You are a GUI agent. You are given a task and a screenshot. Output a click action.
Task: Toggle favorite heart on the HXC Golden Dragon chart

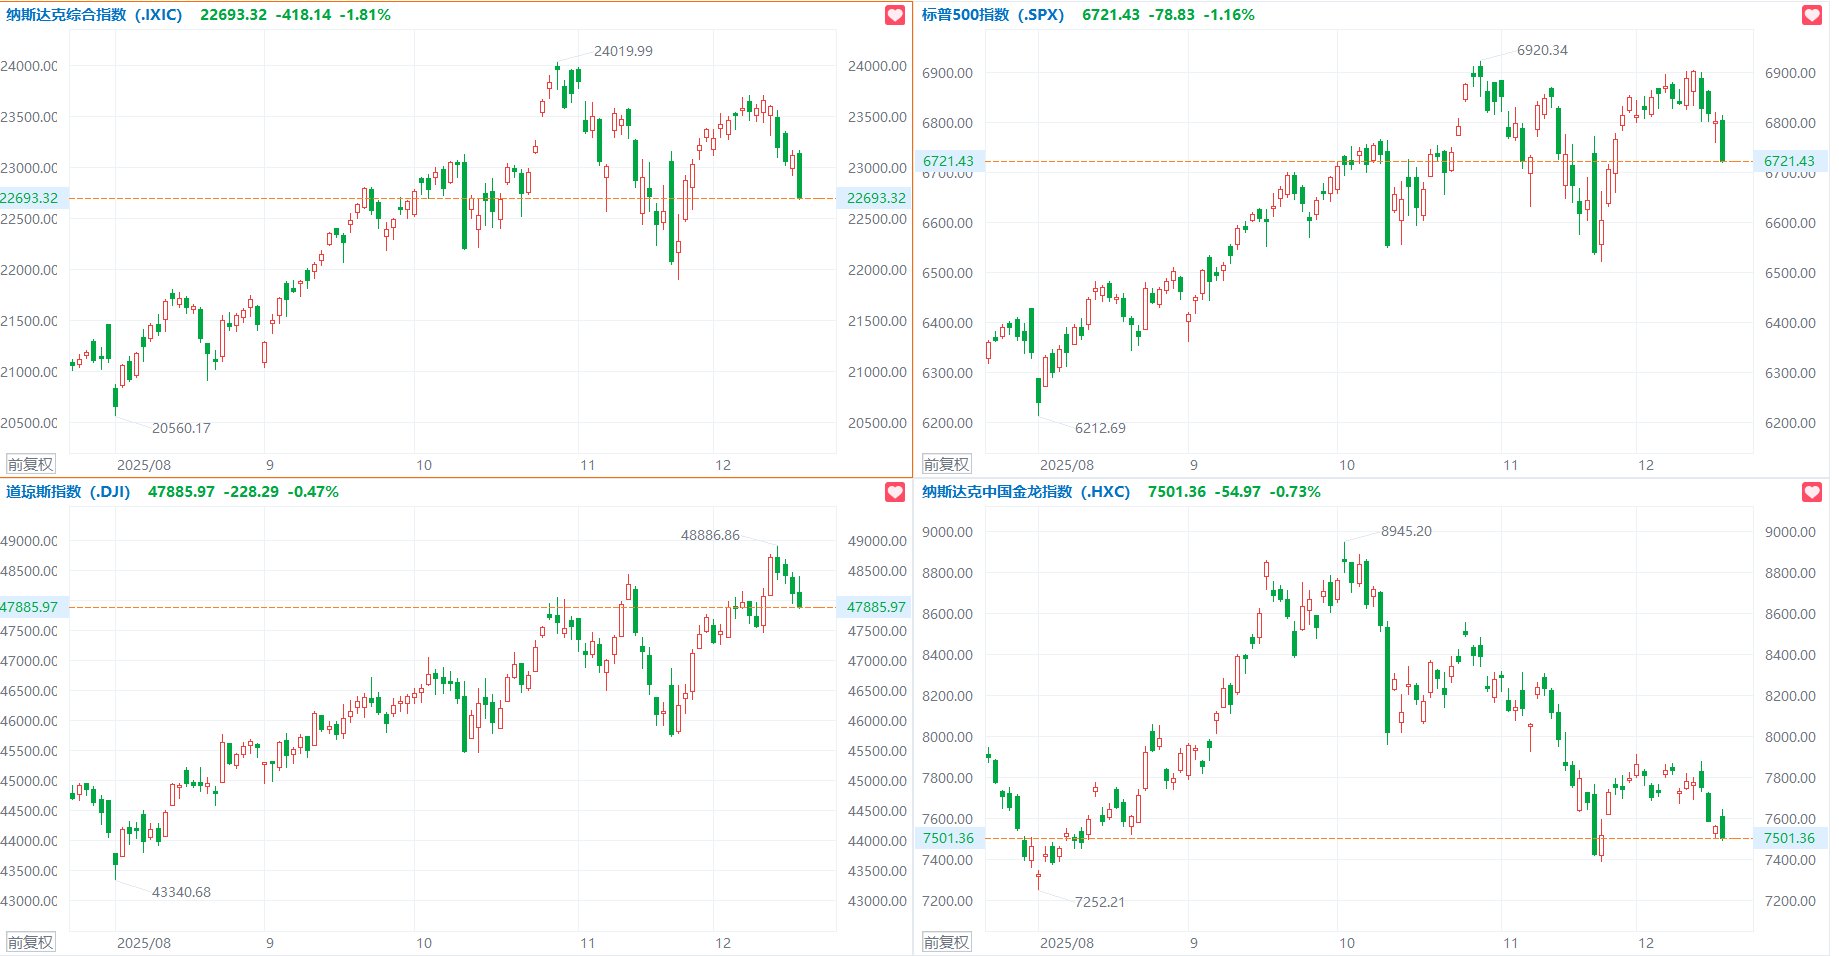click(x=1811, y=492)
